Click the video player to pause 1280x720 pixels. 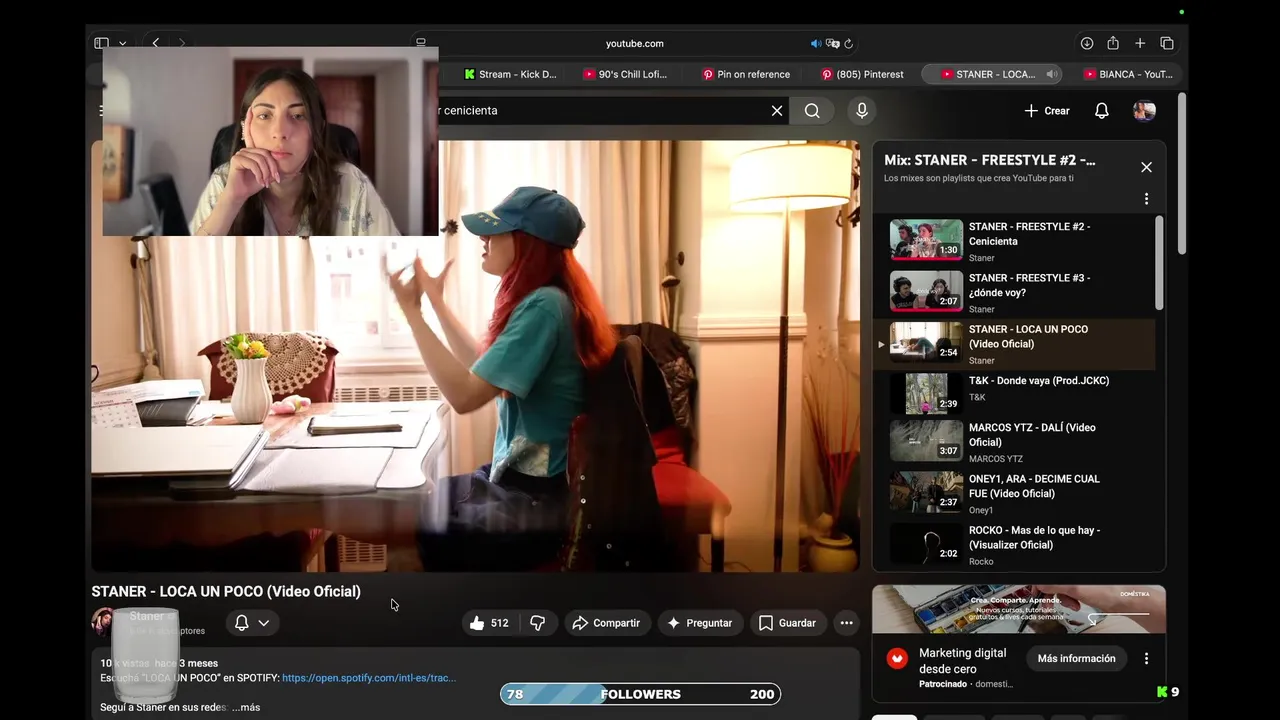[x=475, y=356]
